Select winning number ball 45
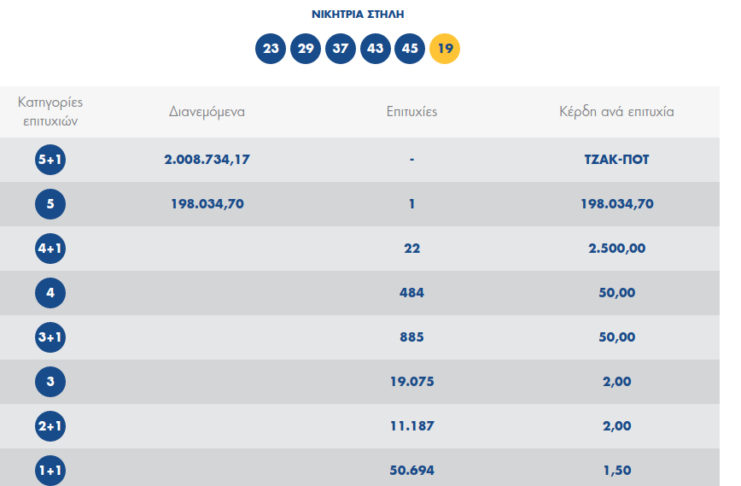This screenshot has height=486, width=741. coord(410,48)
